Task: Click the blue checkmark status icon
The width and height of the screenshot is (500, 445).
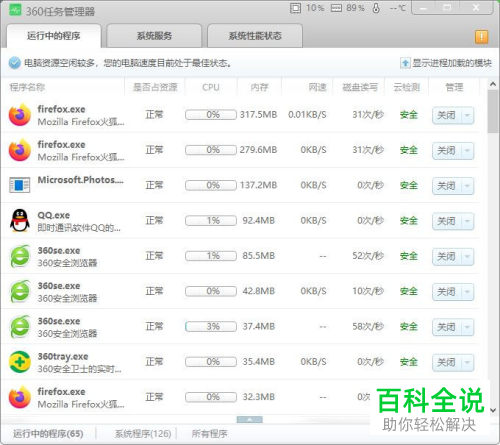Action: (15, 63)
